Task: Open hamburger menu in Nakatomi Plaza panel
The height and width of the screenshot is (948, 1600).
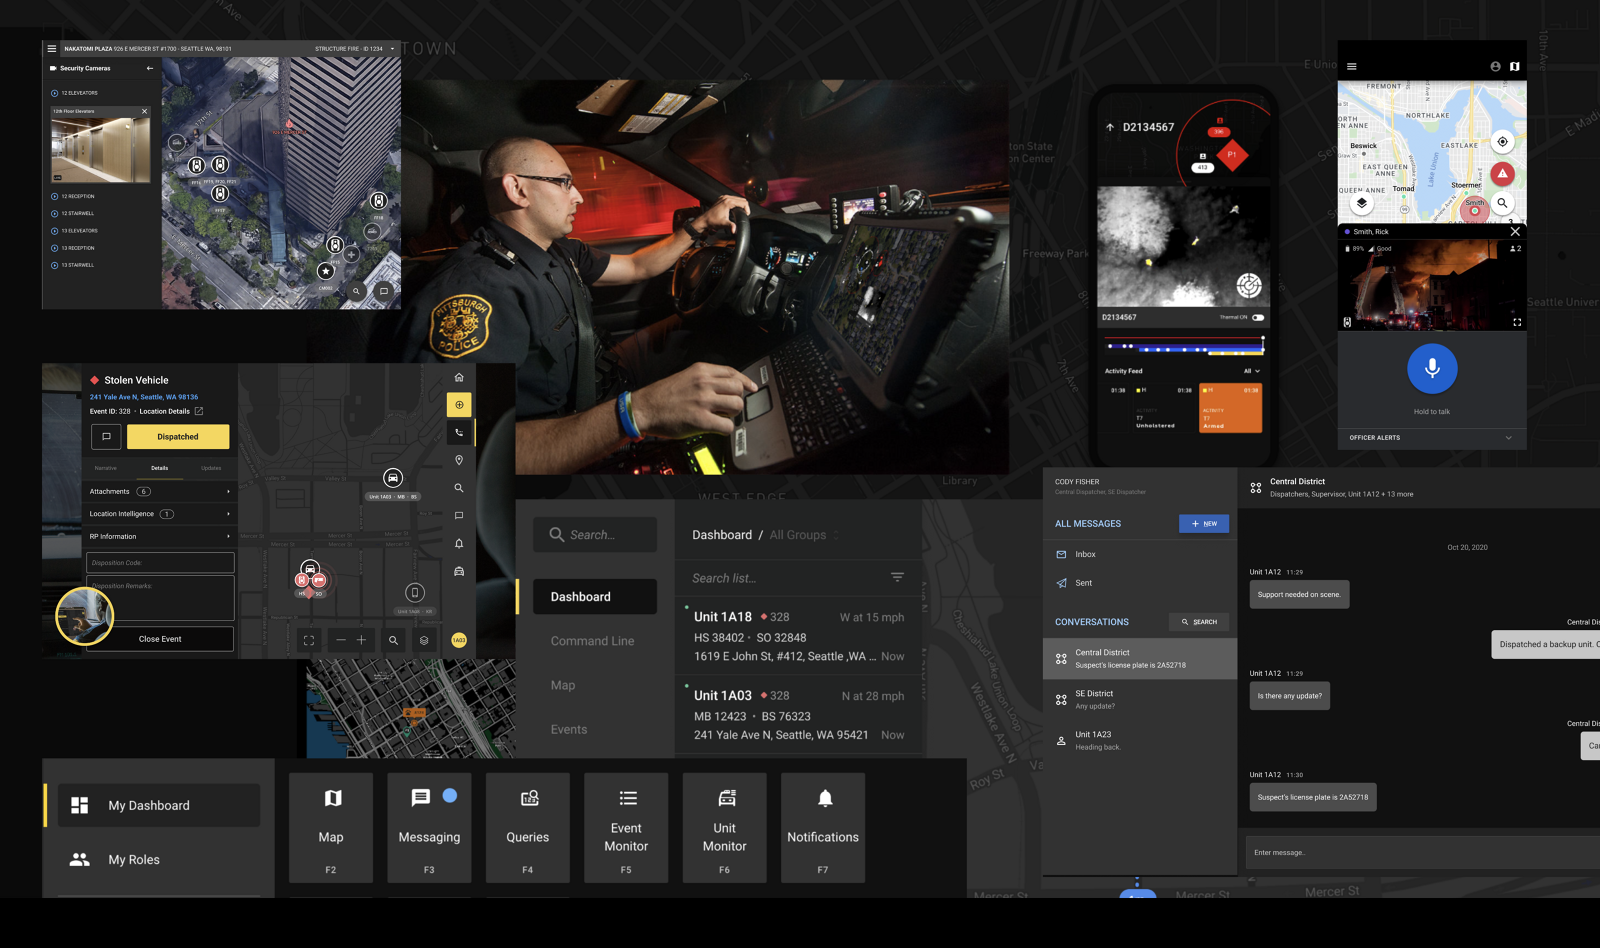Action: point(52,48)
